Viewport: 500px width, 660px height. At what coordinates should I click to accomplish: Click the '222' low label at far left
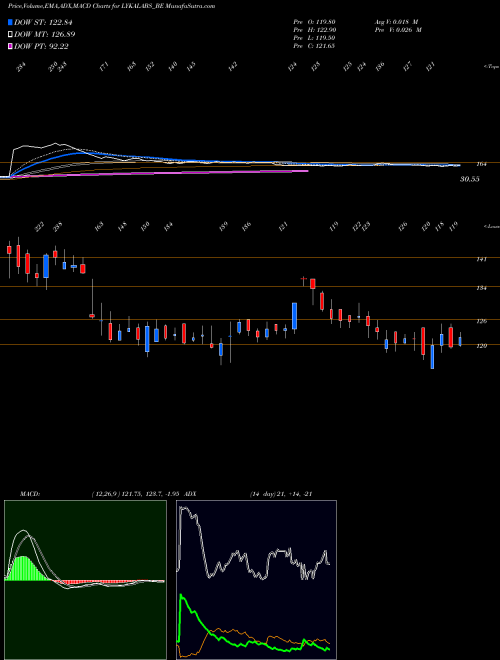39,227
